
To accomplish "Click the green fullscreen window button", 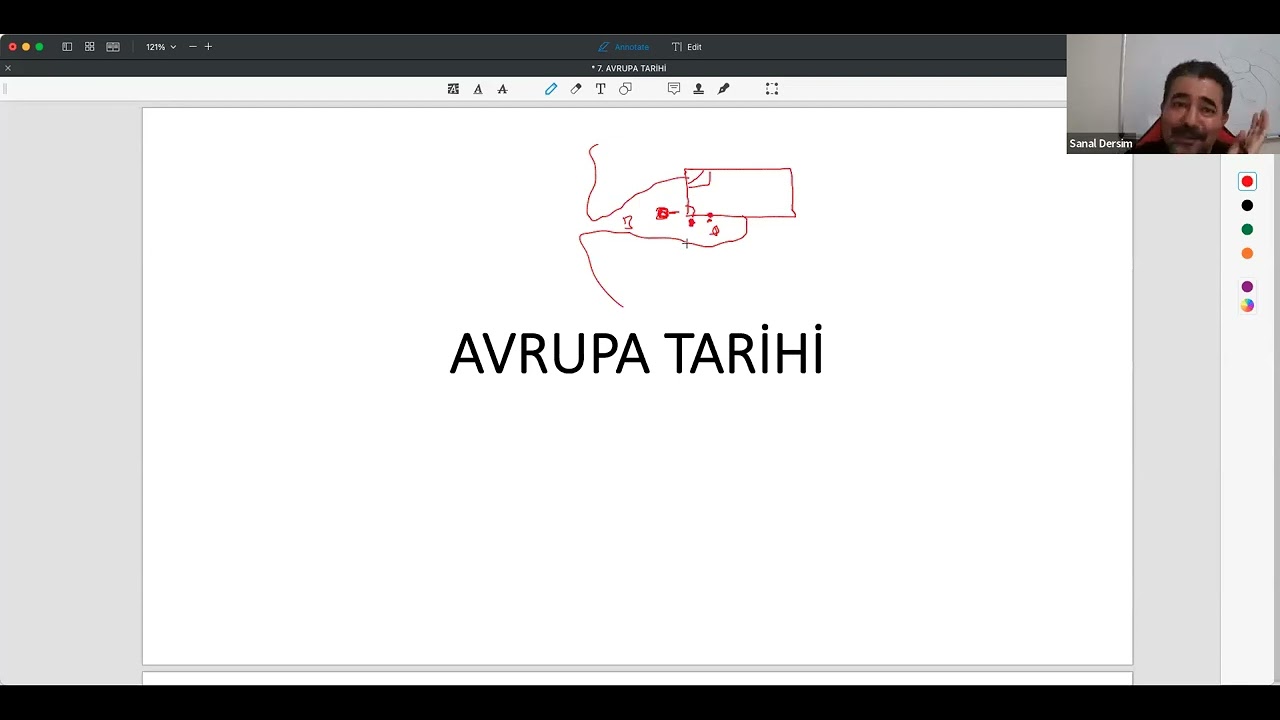I will tap(39, 47).
